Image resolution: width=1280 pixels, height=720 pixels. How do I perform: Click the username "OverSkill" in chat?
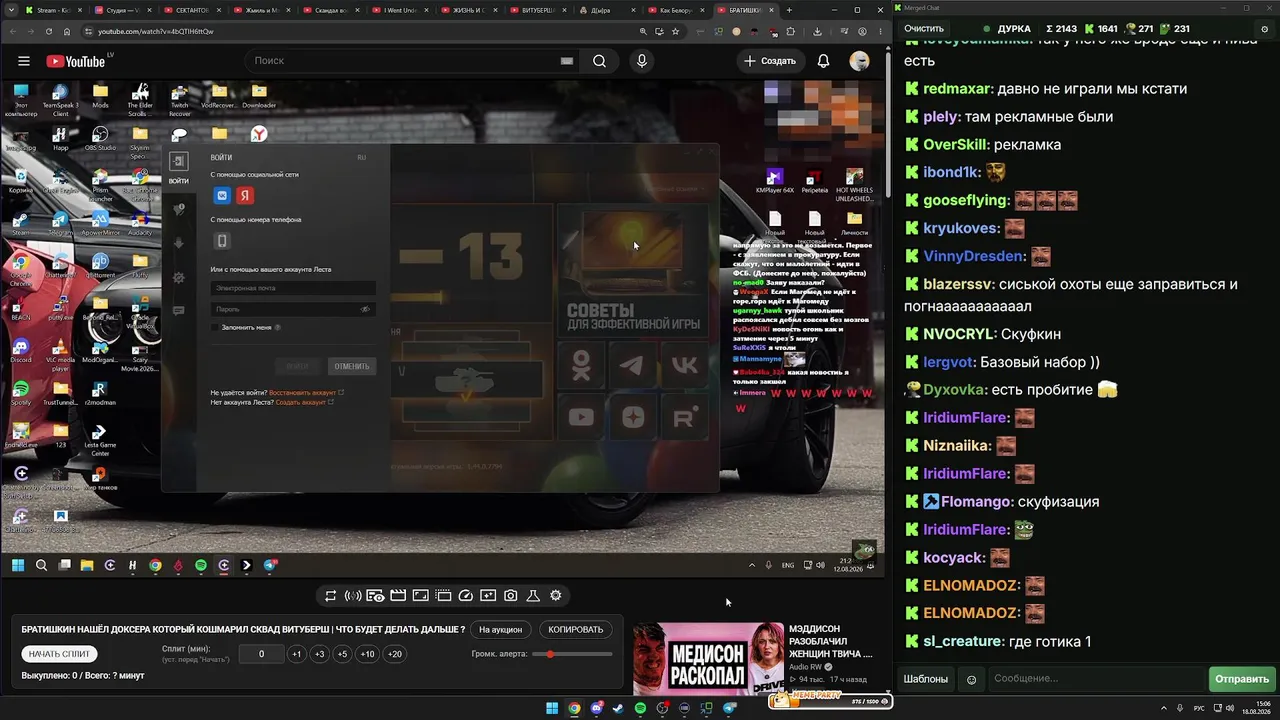point(955,145)
